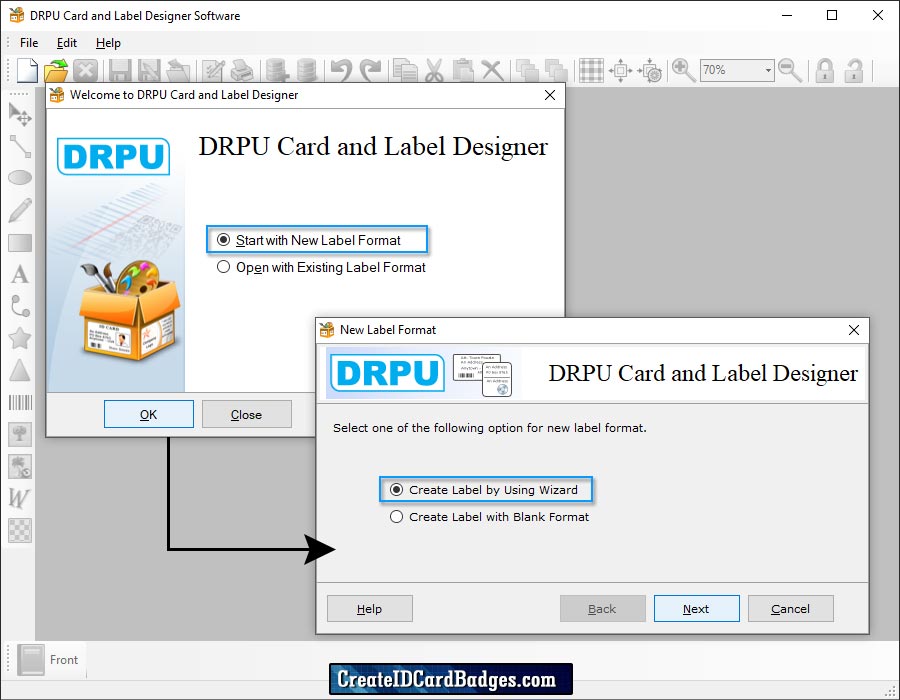Image resolution: width=900 pixels, height=700 pixels.
Task: Click the checkered pattern tool in sidebar
Action: (20, 530)
